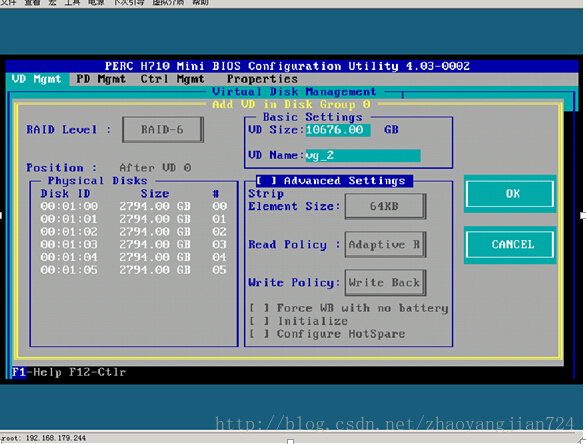586x444 pixels.
Task: Select physical disk 00:01:03 row
Action: 133,244
